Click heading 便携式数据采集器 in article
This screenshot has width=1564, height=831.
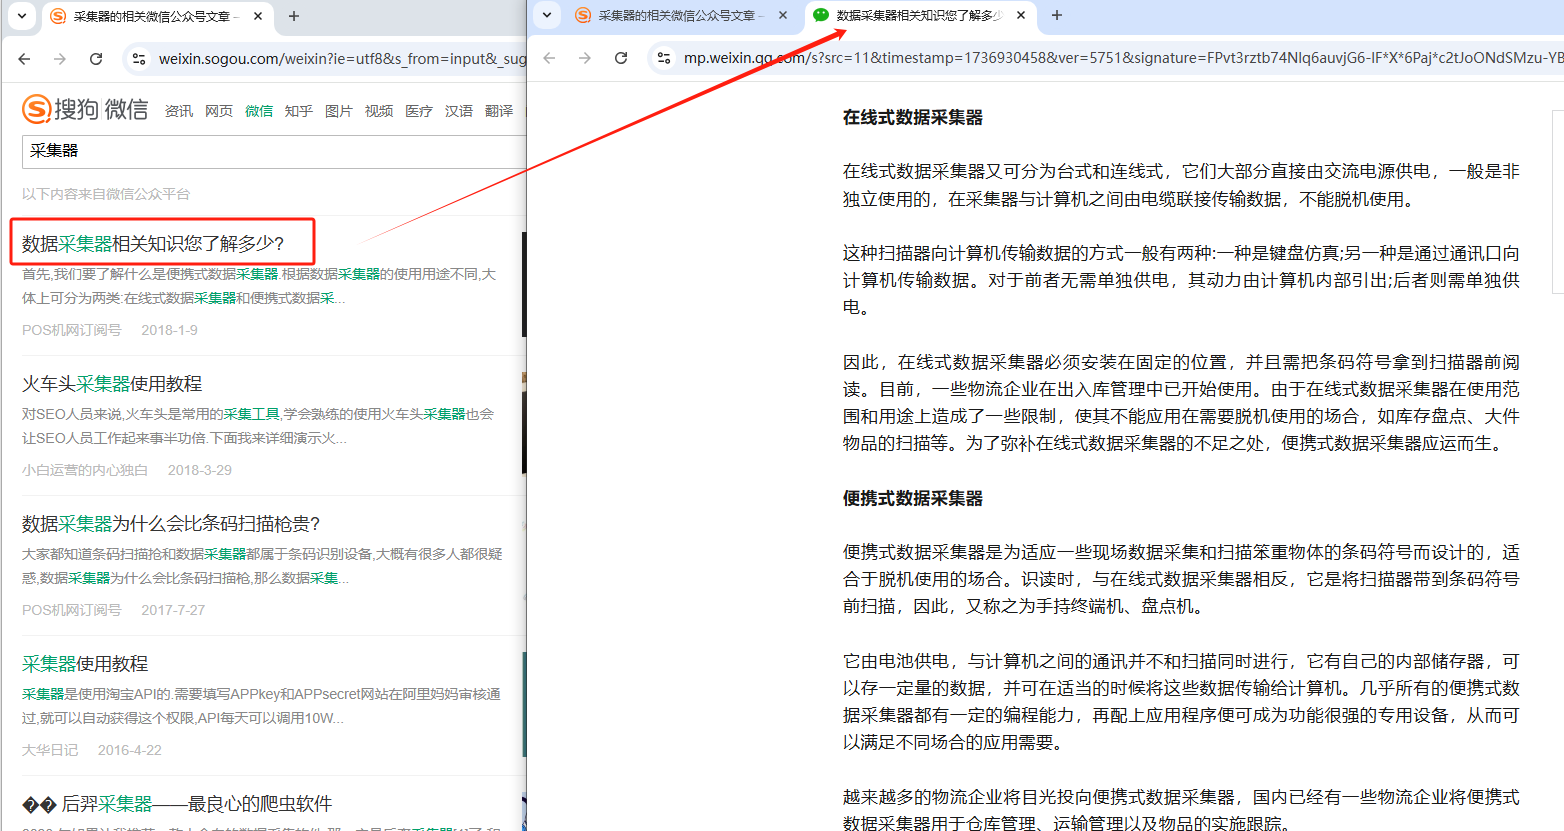913,499
